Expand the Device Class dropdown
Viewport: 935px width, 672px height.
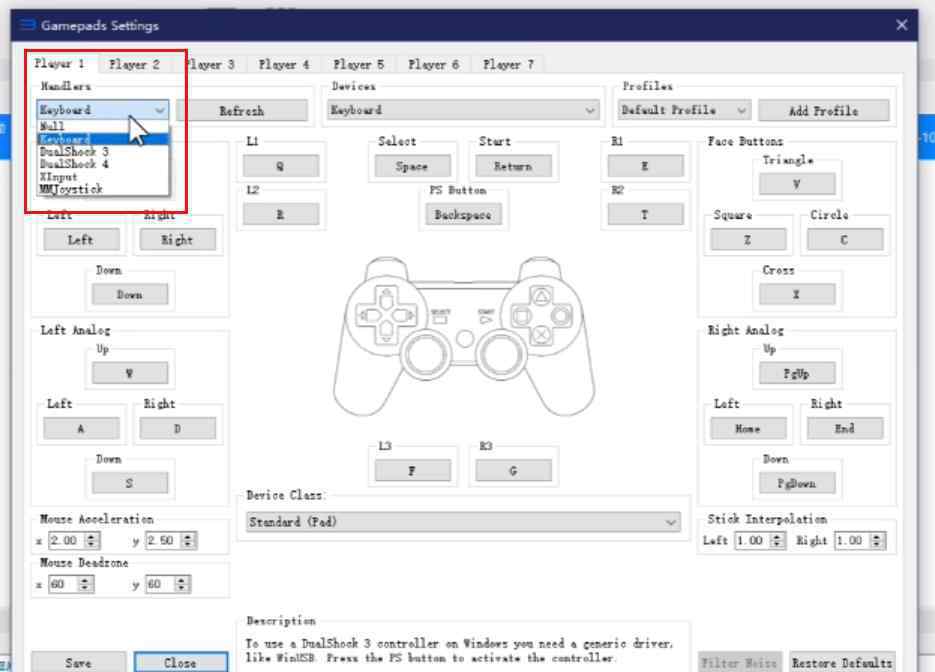click(x=463, y=522)
